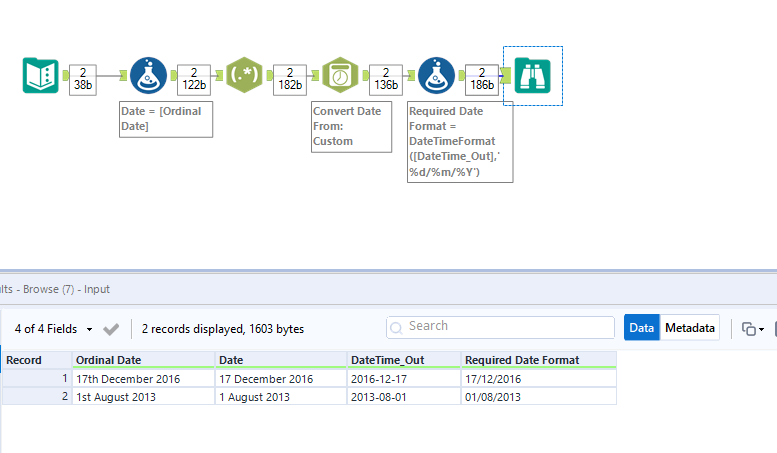
Task: Click the DateTime_Out column header
Action: coord(403,360)
